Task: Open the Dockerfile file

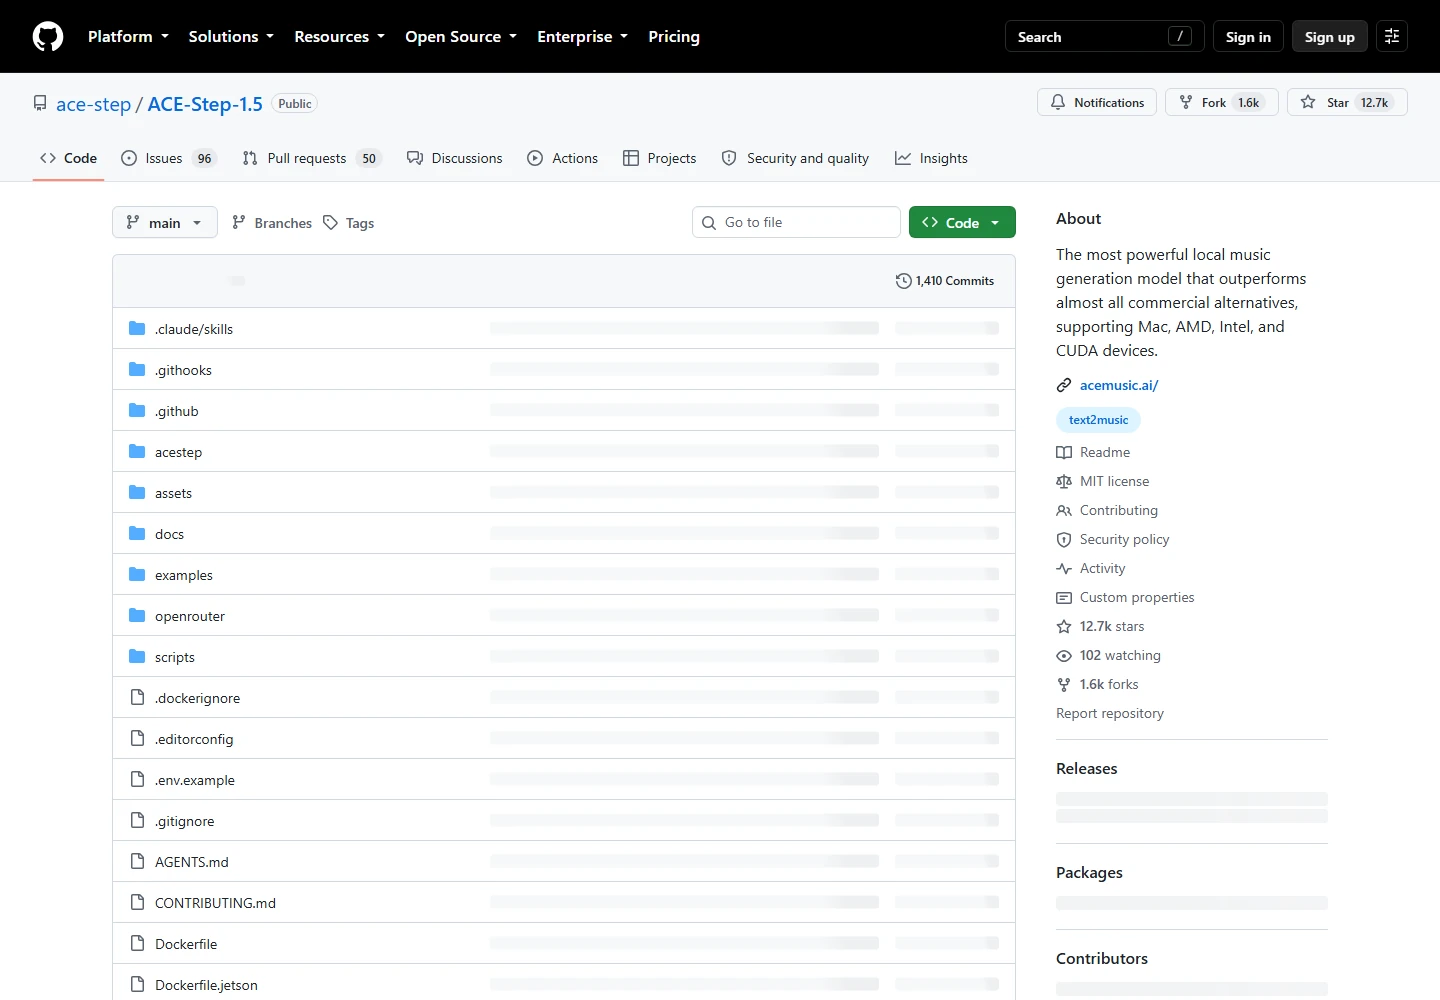Action: pos(186,944)
